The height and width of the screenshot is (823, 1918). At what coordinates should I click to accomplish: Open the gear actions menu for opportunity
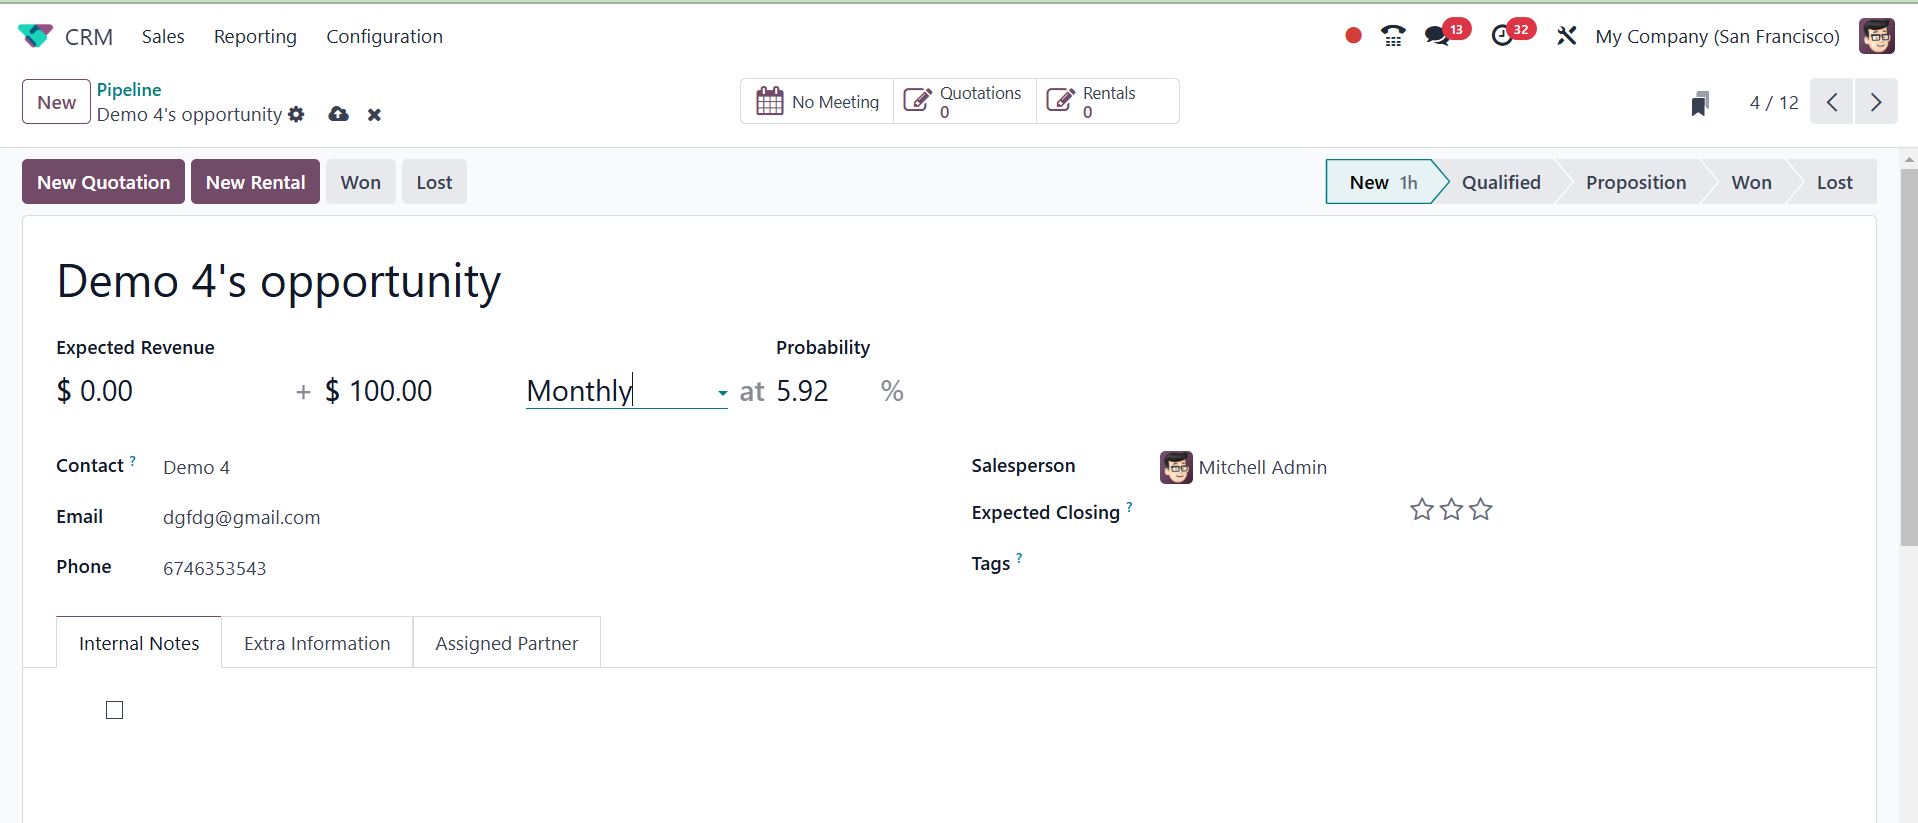(296, 114)
